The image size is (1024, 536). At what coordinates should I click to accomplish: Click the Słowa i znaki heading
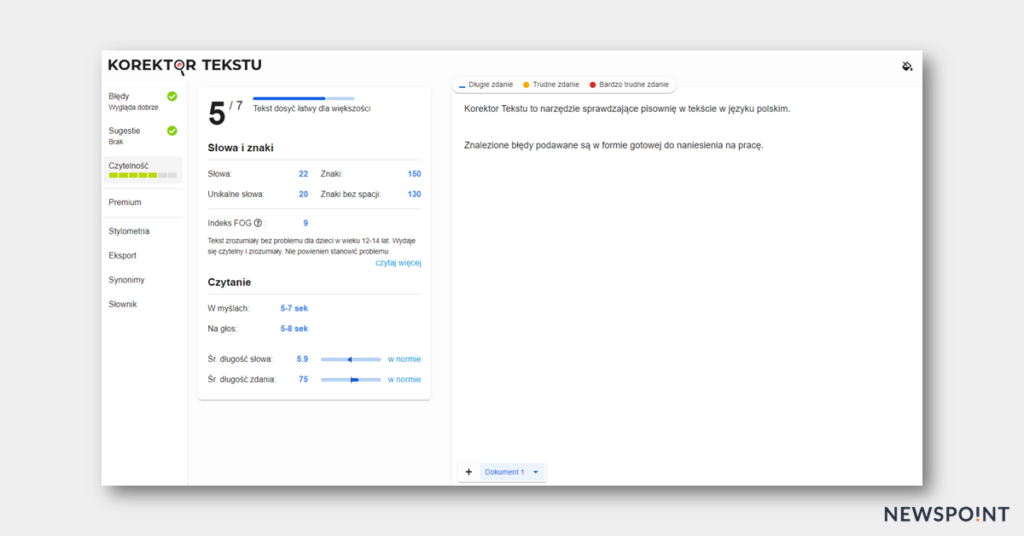tap(240, 148)
